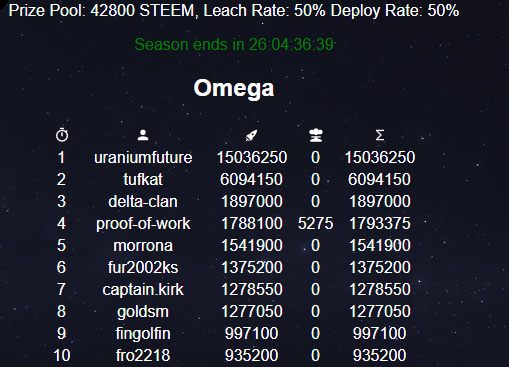Viewport: 509px width, 367px height.
Task: Click the green season countdown timer
Action: click(234, 44)
